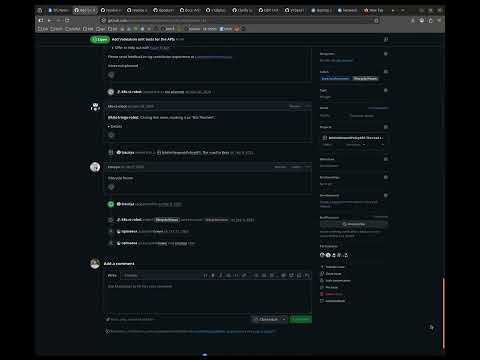The height and width of the screenshot is (360, 480).
Task: Switch to the Preview tab
Action: click(131, 275)
